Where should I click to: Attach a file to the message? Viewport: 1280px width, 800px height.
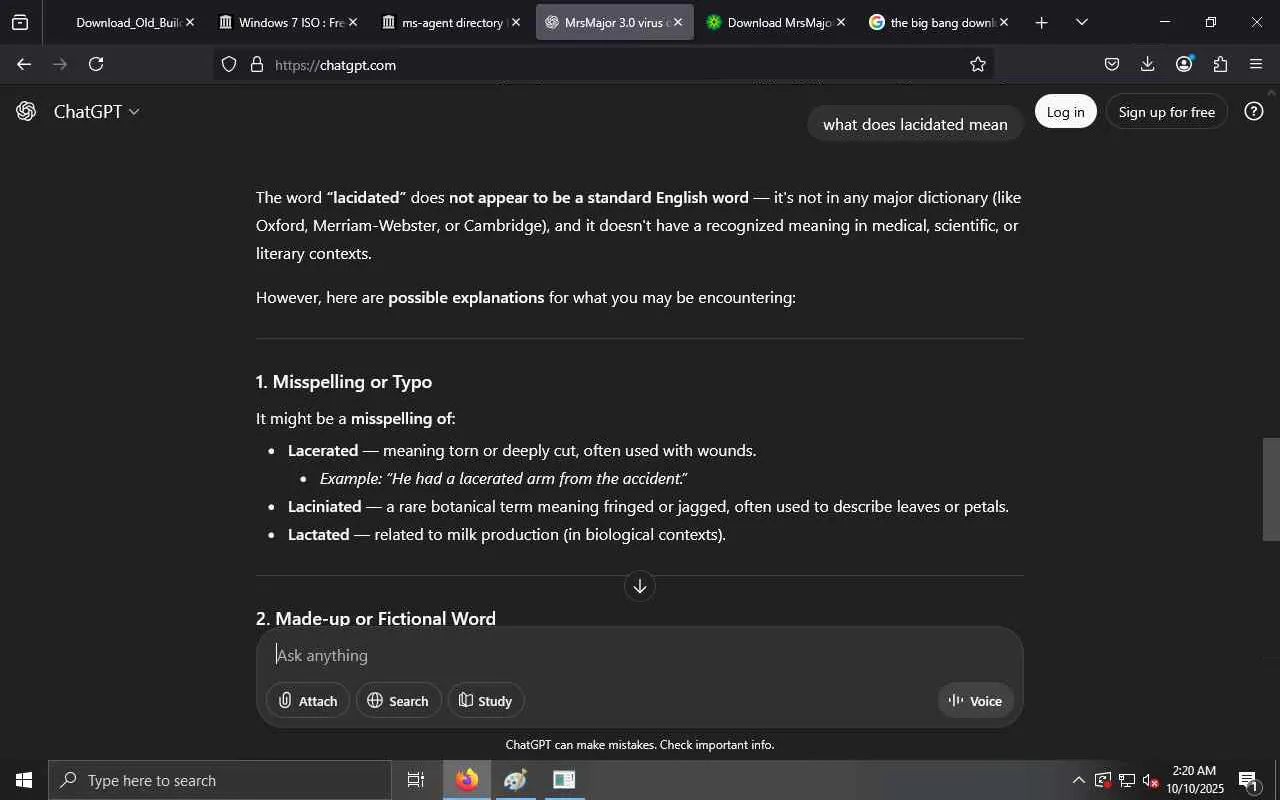[x=308, y=701]
